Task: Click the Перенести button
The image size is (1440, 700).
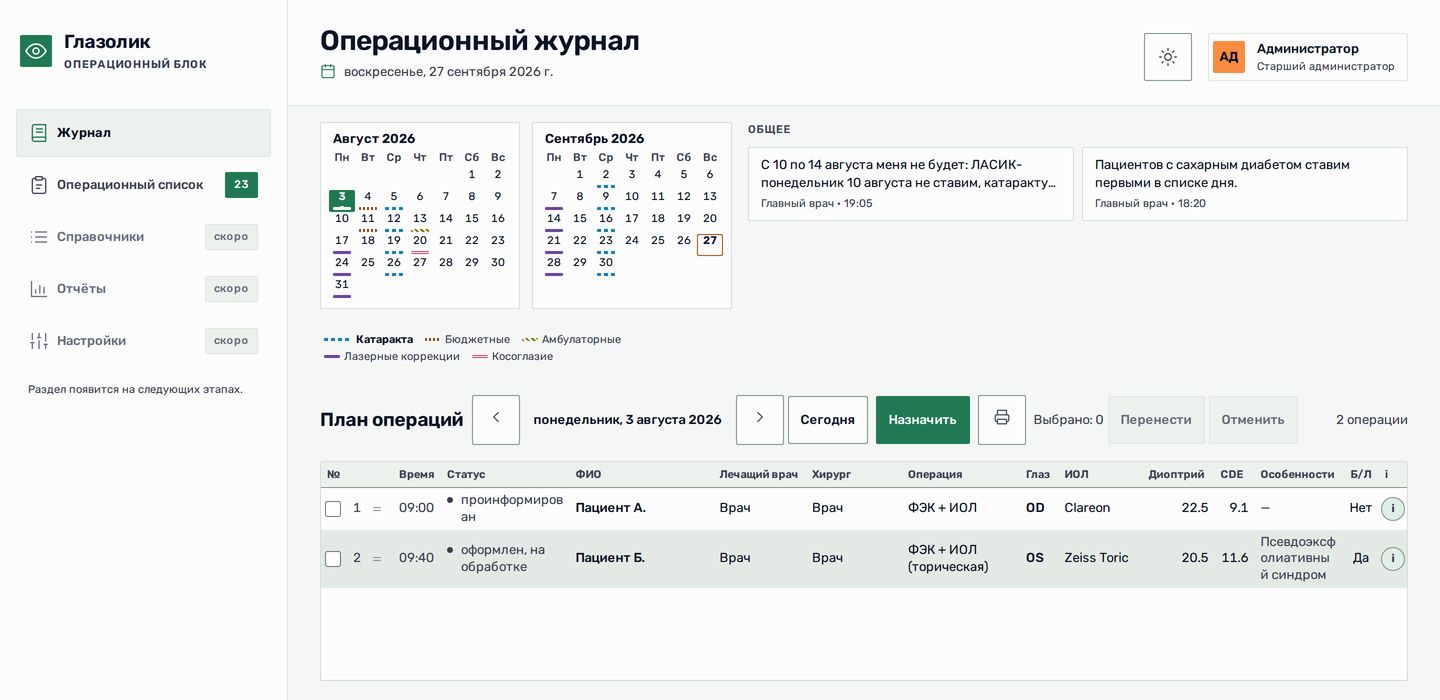Action: [x=1156, y=420]
